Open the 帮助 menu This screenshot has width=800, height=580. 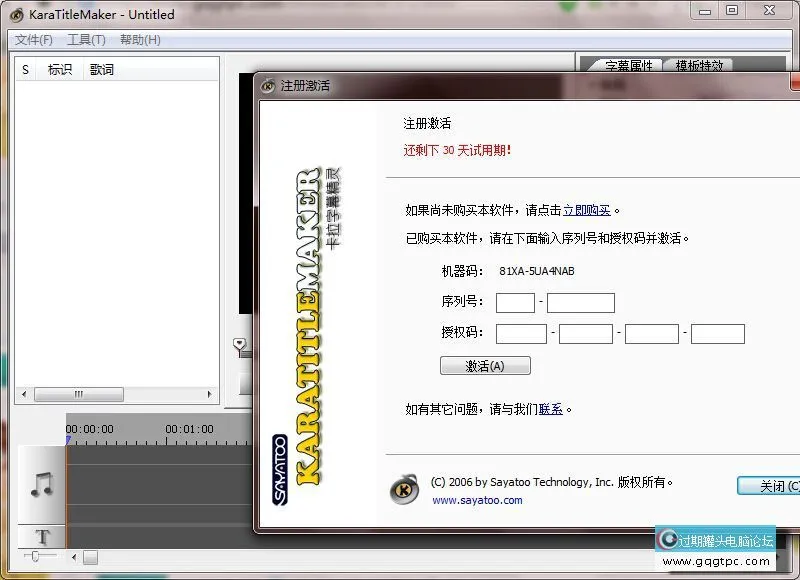(138, 40)
